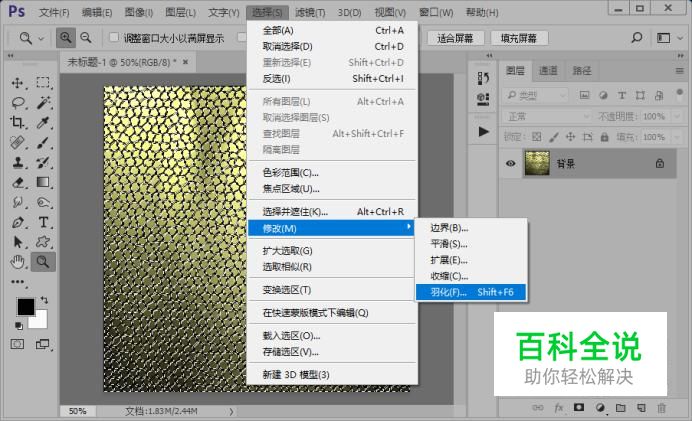
Task: Click the delete layer trash icon
Action: pyautogui.click(x=662, y=408)
